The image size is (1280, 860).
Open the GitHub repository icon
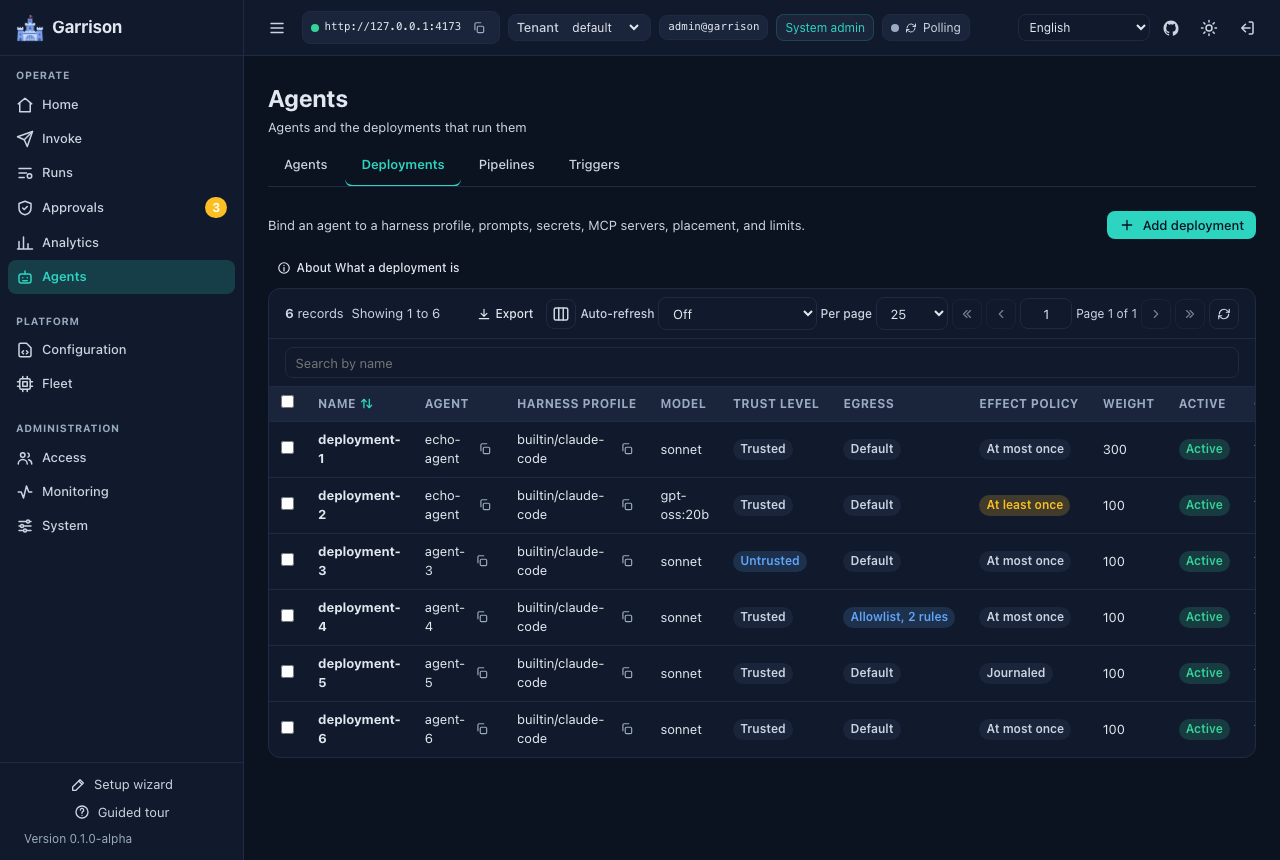(x=1171, y=28)
